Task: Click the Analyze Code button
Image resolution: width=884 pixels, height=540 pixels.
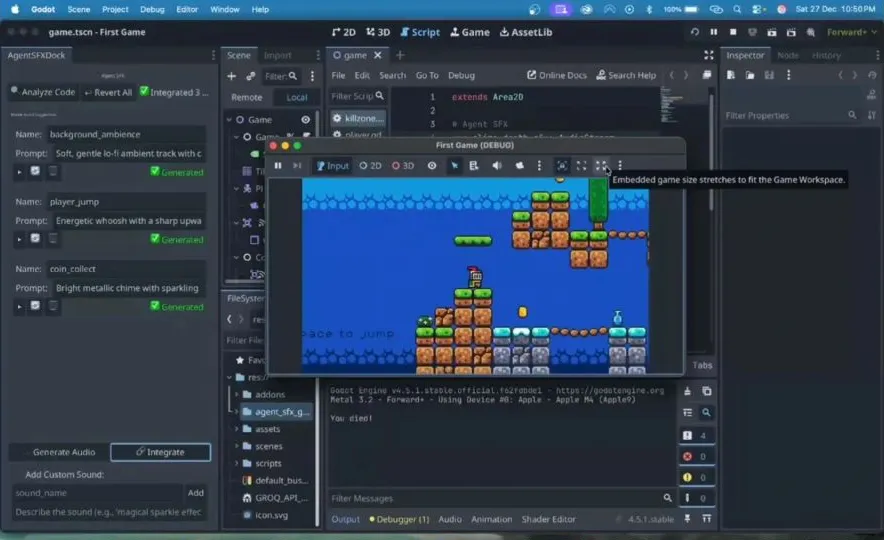Action: (43, 92)
